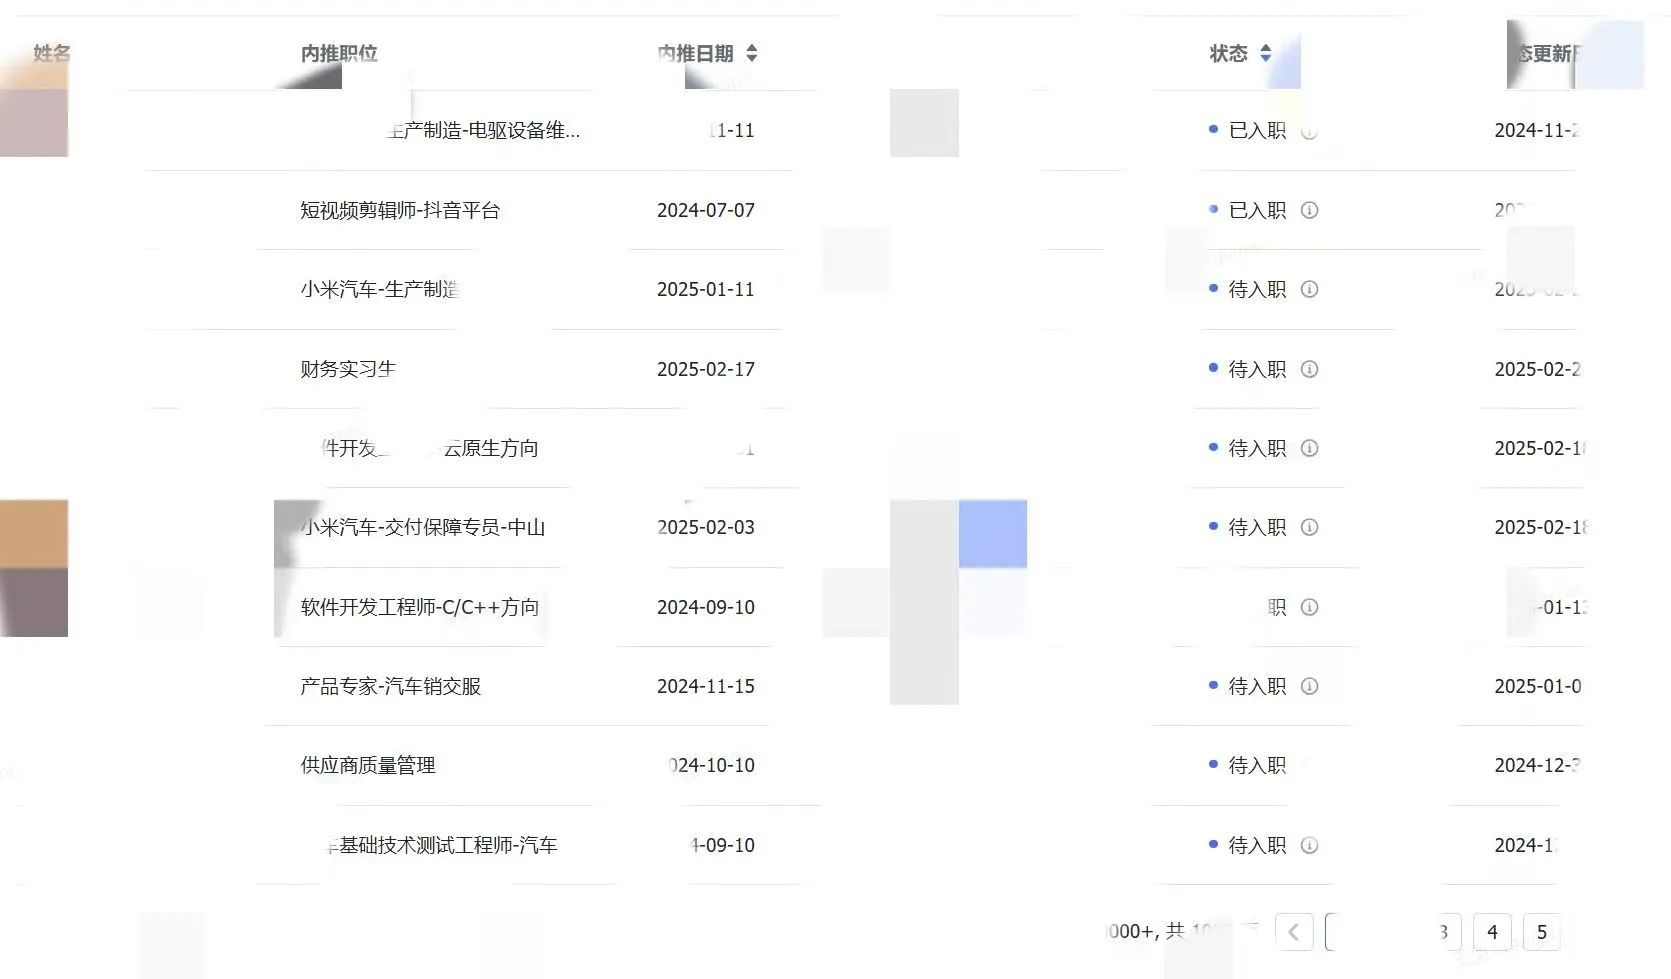This screenshot has width=1671, height=979.
Task: Open status details for 财务实习生 row
Action: tap(1310, 369)
